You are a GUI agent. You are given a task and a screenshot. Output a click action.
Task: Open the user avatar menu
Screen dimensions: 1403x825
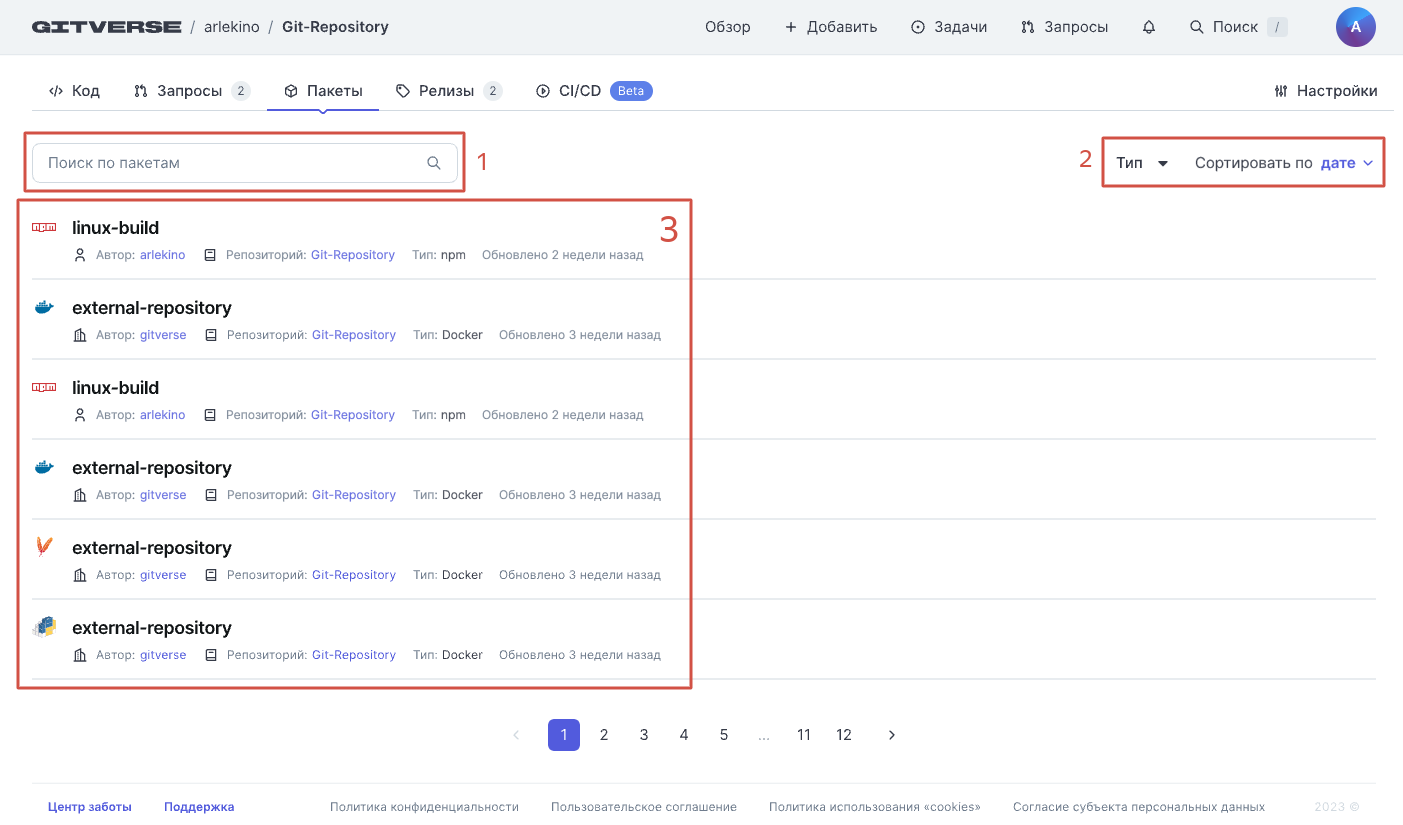click(x=1355, y=27)
